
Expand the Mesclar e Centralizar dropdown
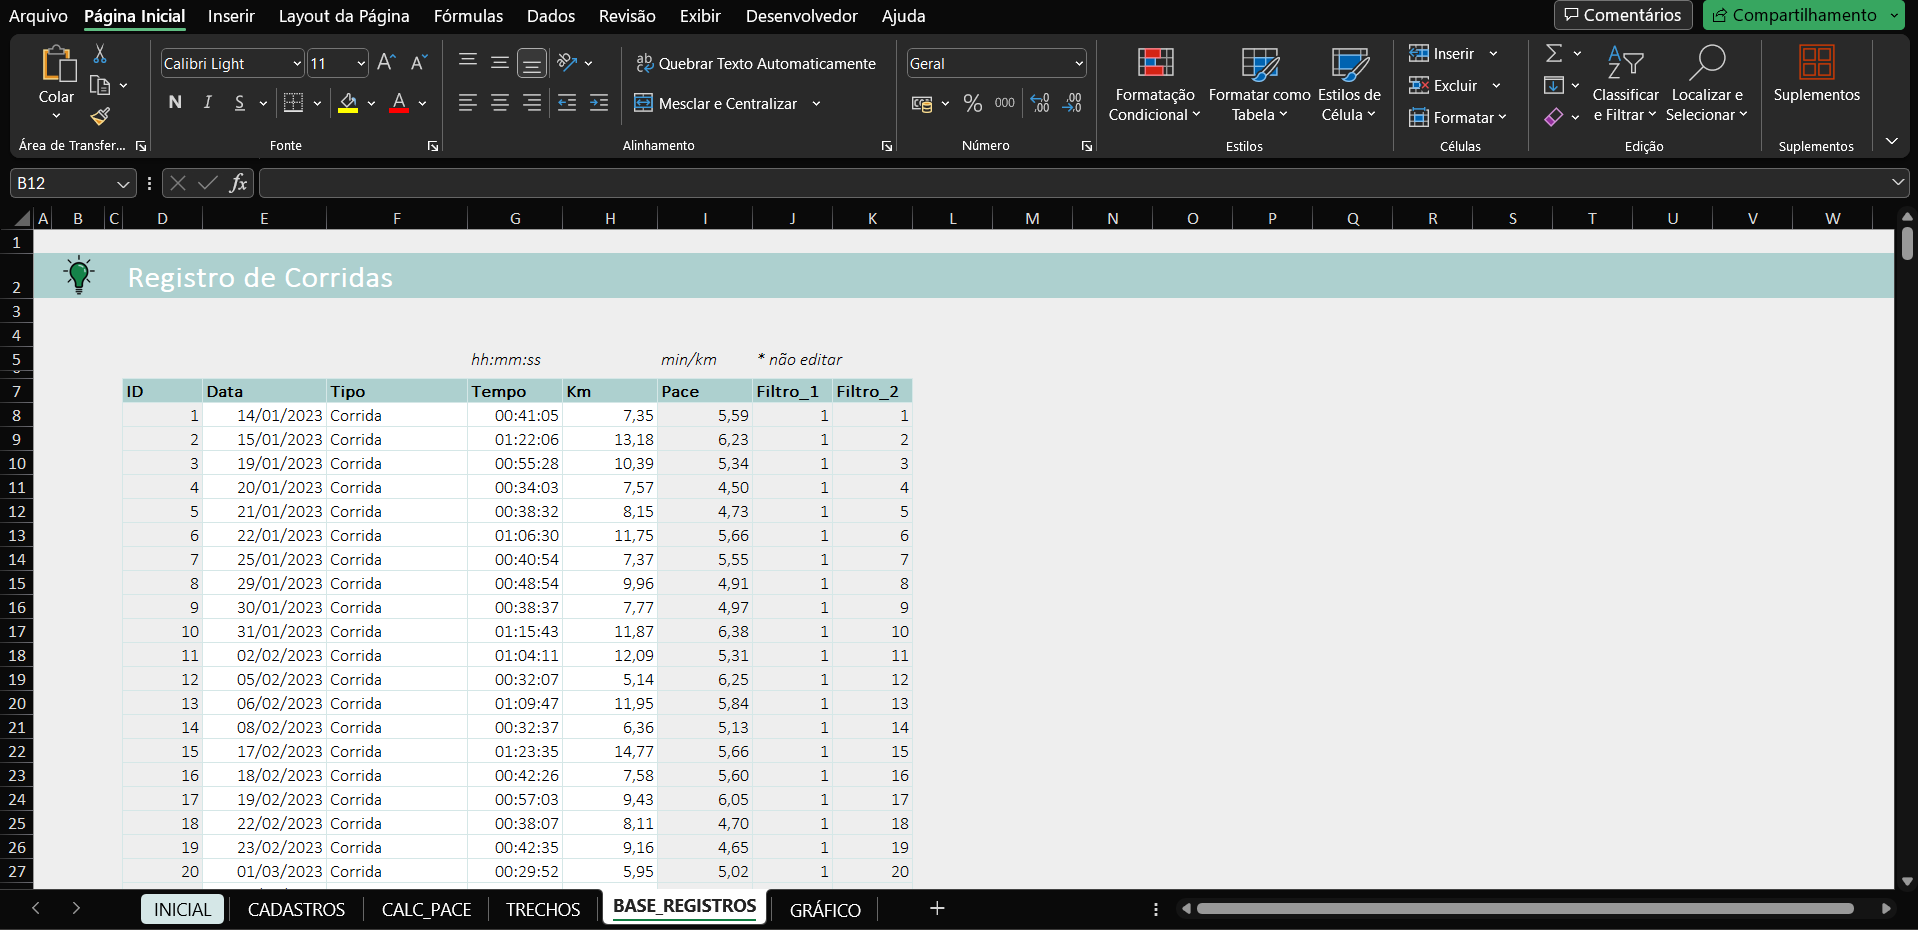(x=817, y=103)
